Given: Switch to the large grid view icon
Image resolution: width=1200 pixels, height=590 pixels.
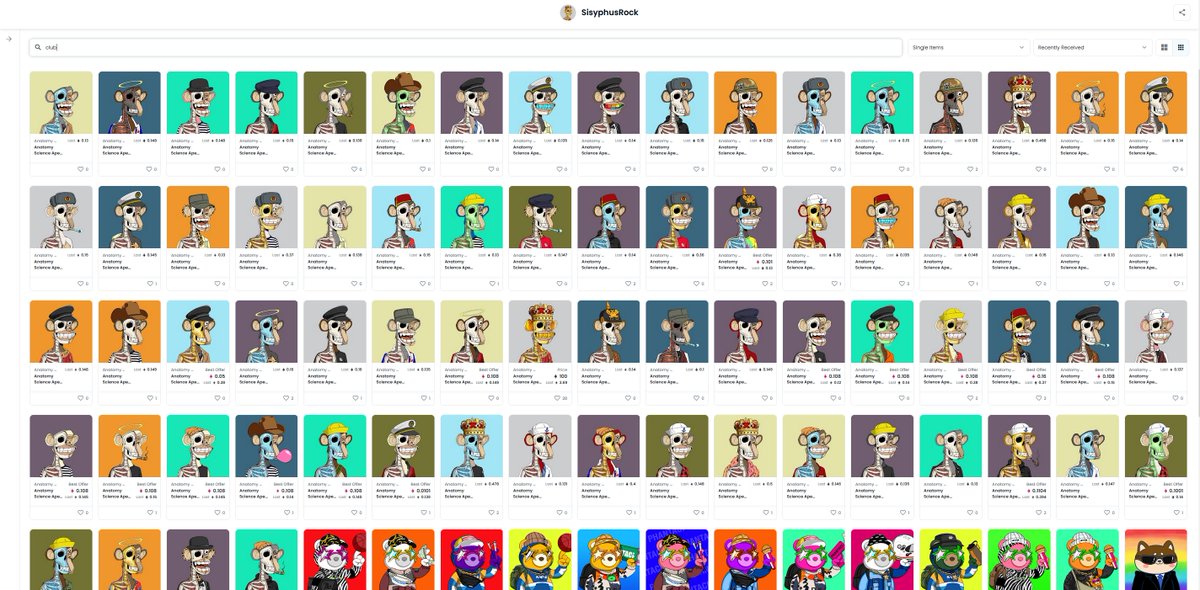Looking at the screenshot, I should coord(1164,47).
